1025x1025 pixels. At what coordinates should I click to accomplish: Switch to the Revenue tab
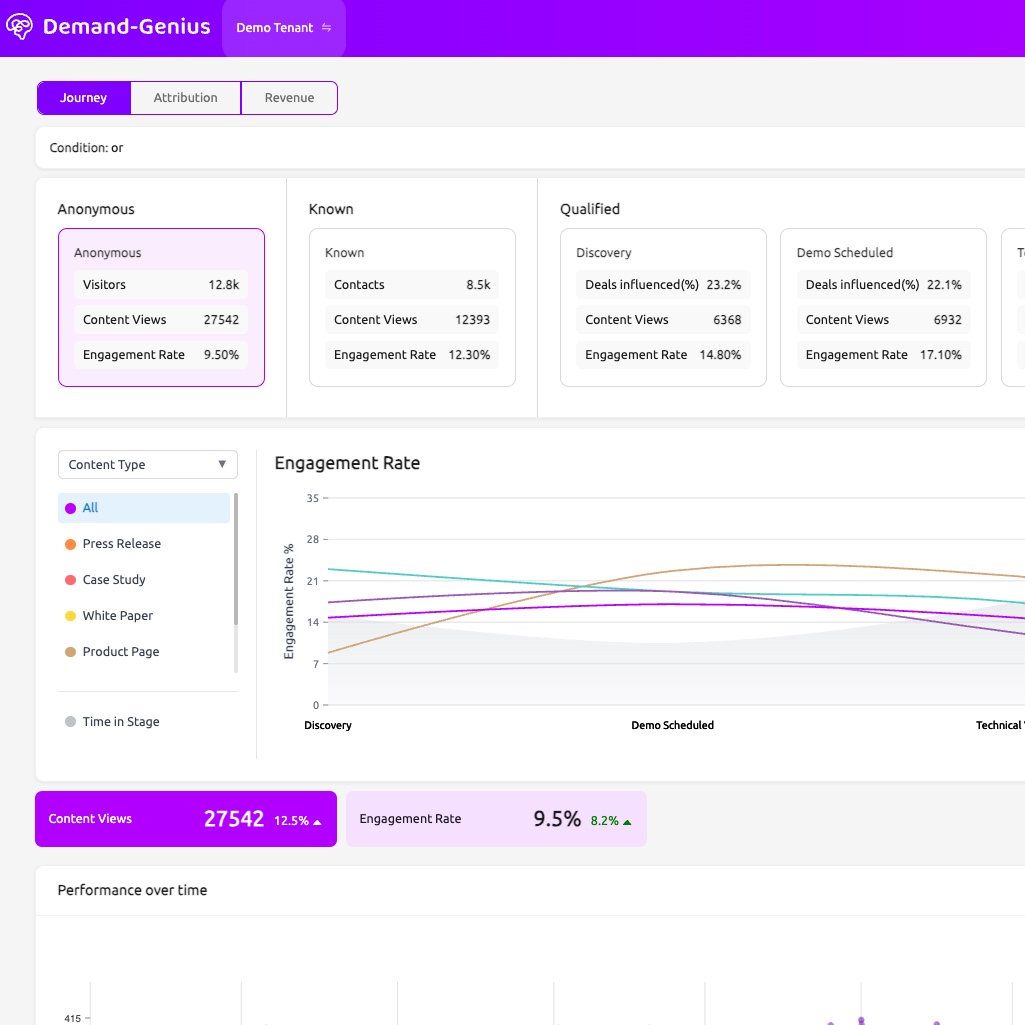(289, 98)
